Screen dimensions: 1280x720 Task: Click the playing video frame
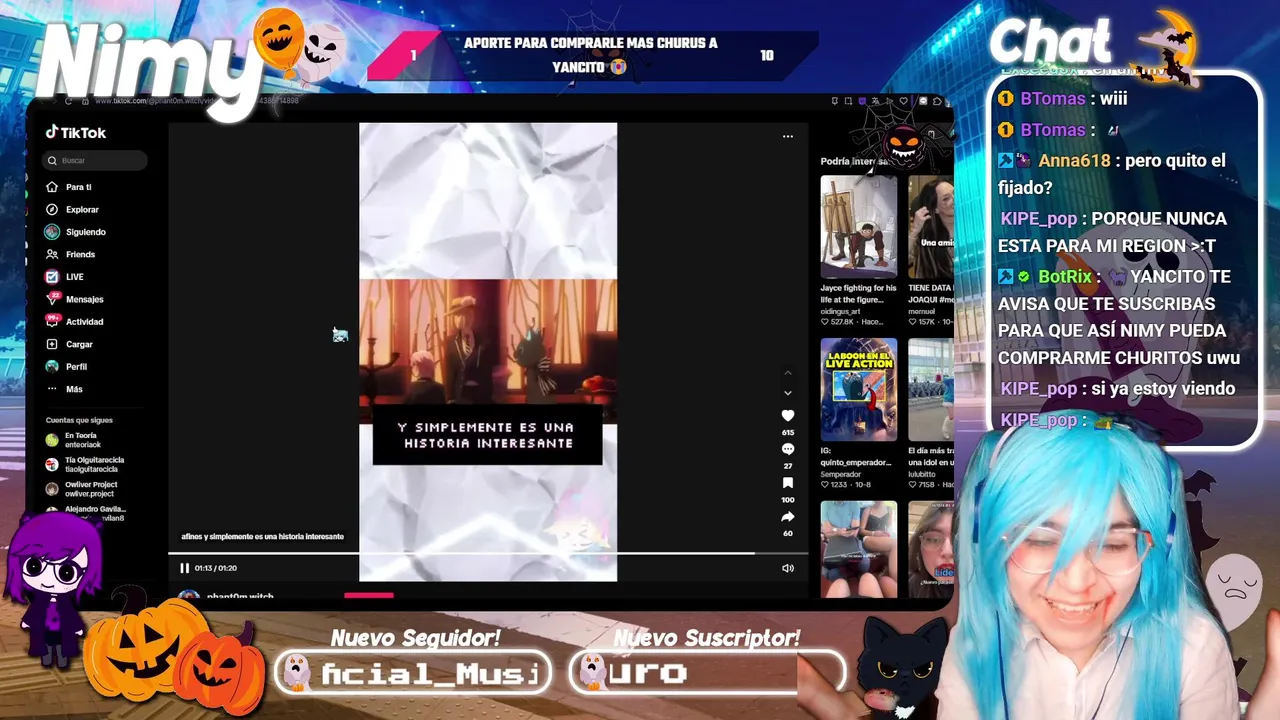(x=488, y=352)
